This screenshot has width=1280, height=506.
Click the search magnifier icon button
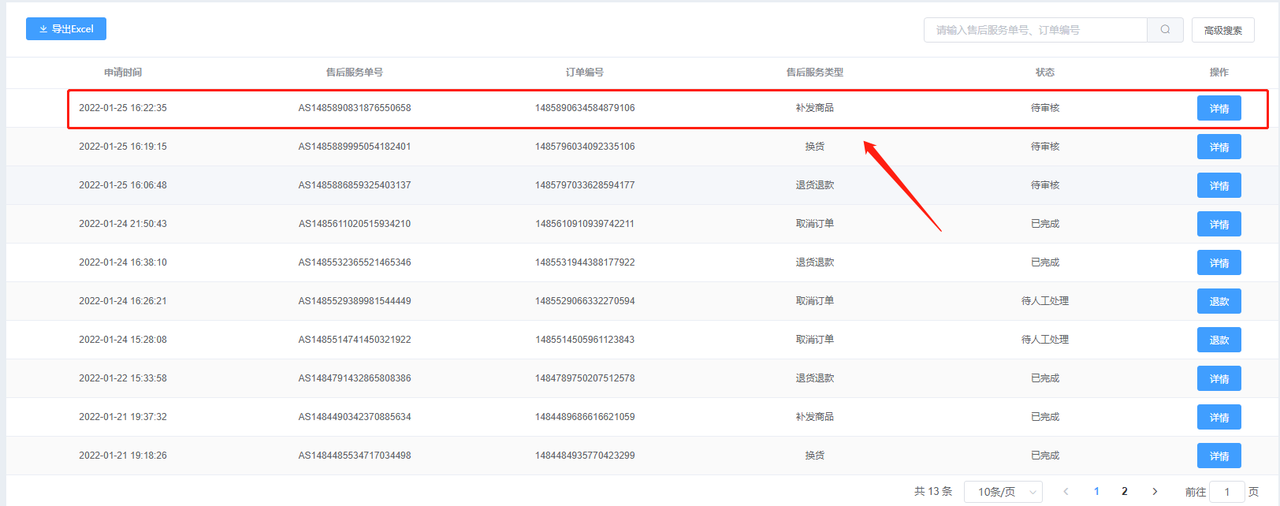[x=1165, y=30]
